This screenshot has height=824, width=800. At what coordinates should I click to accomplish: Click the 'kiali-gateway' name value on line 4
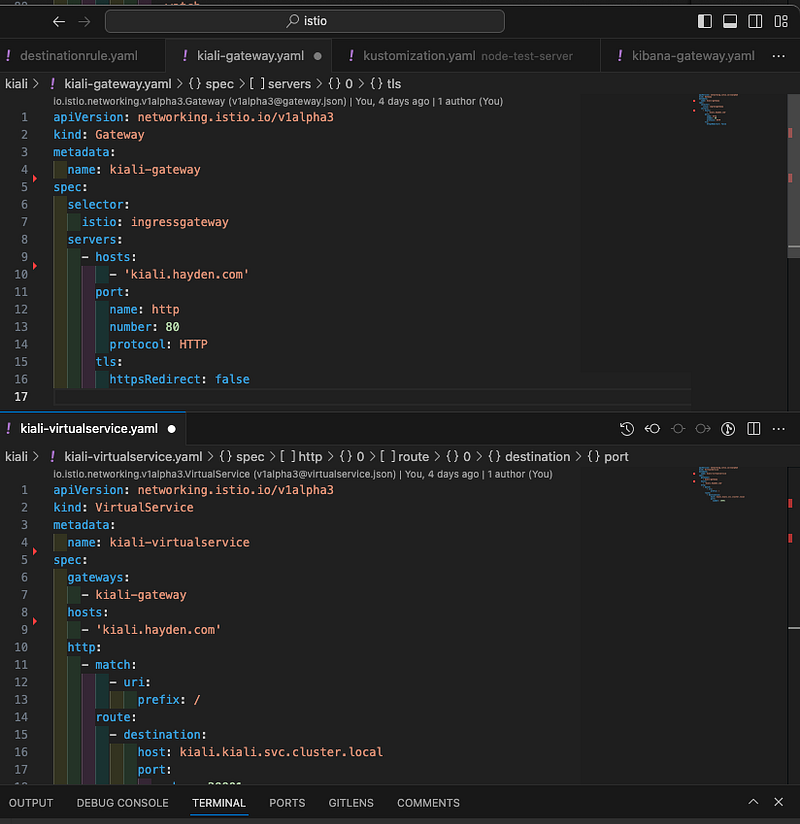point(155,170)
